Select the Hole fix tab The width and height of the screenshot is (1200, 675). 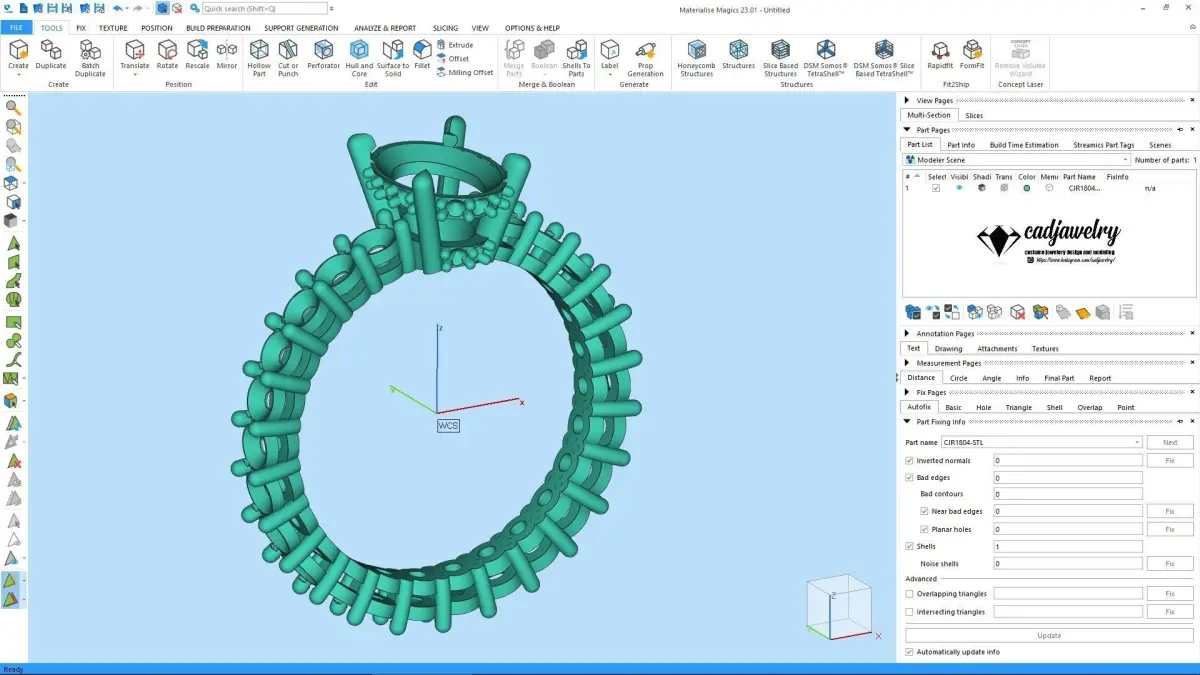click(984, 408)
